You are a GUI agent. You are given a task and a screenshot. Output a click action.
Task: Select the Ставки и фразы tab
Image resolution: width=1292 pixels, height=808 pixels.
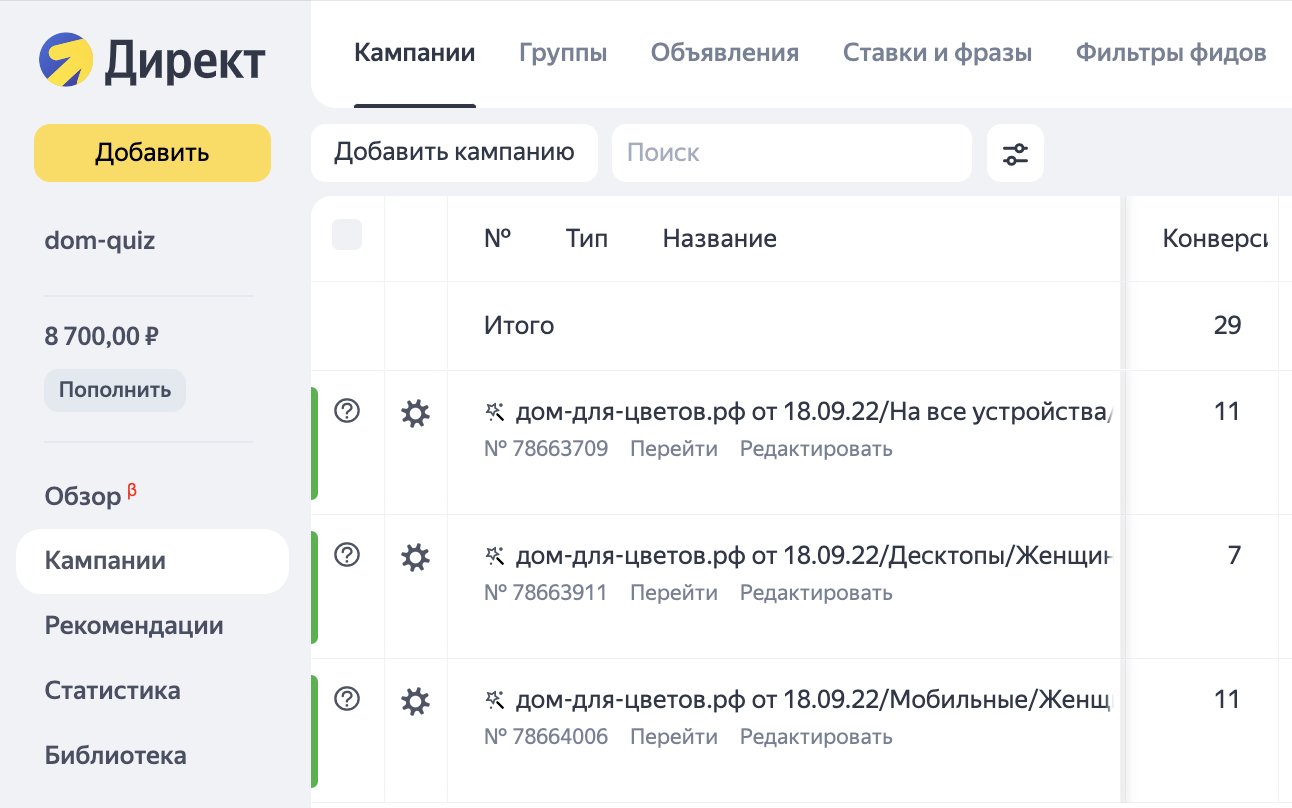937,53
